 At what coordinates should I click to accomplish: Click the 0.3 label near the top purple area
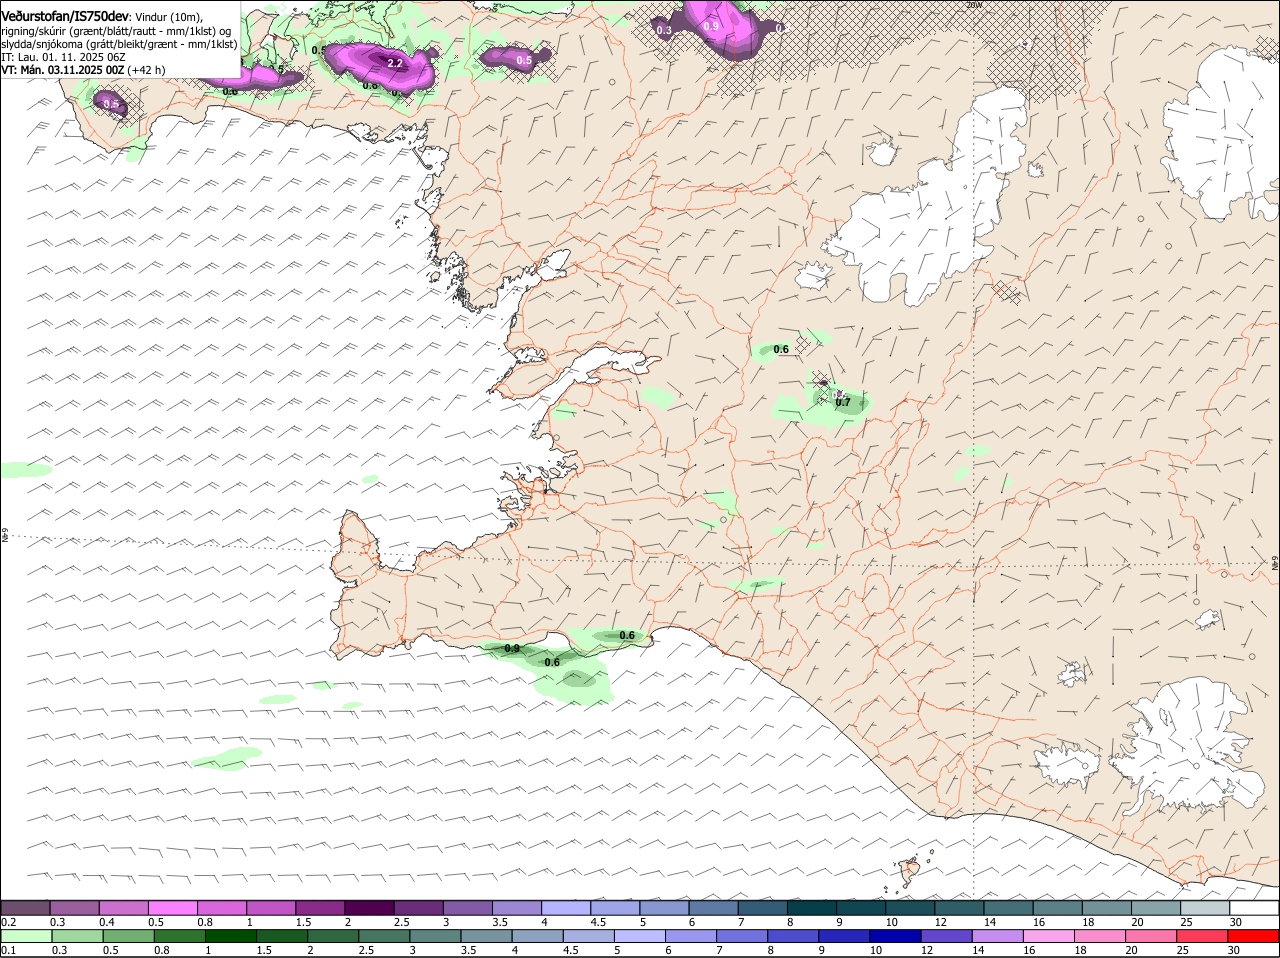click(x=664, y=31)
